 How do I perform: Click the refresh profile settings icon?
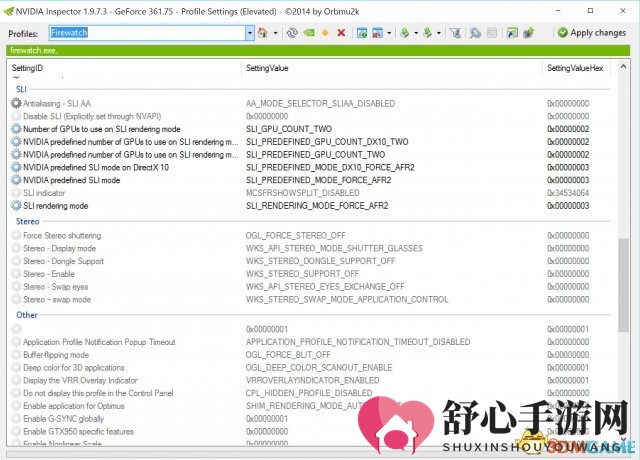292,33
